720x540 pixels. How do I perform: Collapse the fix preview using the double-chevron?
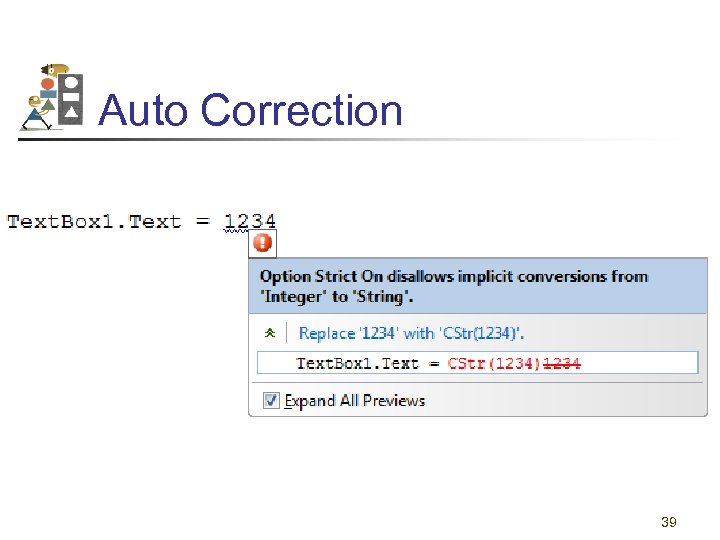269,333
